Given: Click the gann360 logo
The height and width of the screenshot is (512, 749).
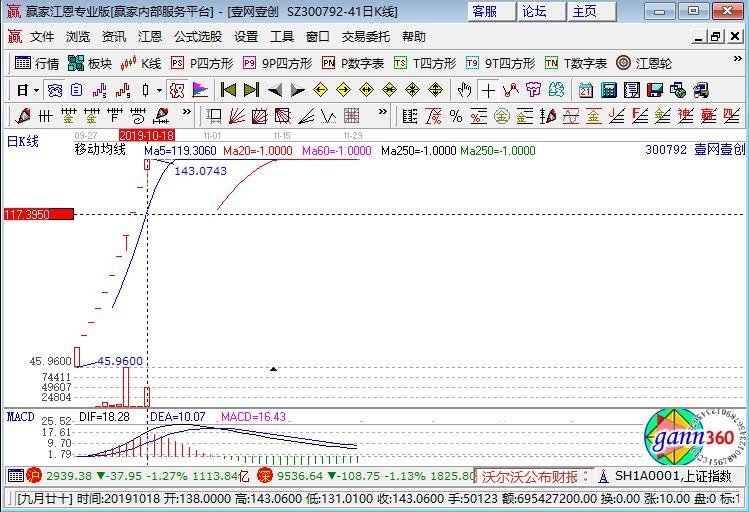Looking at the screenshot, I should point(694,437).
